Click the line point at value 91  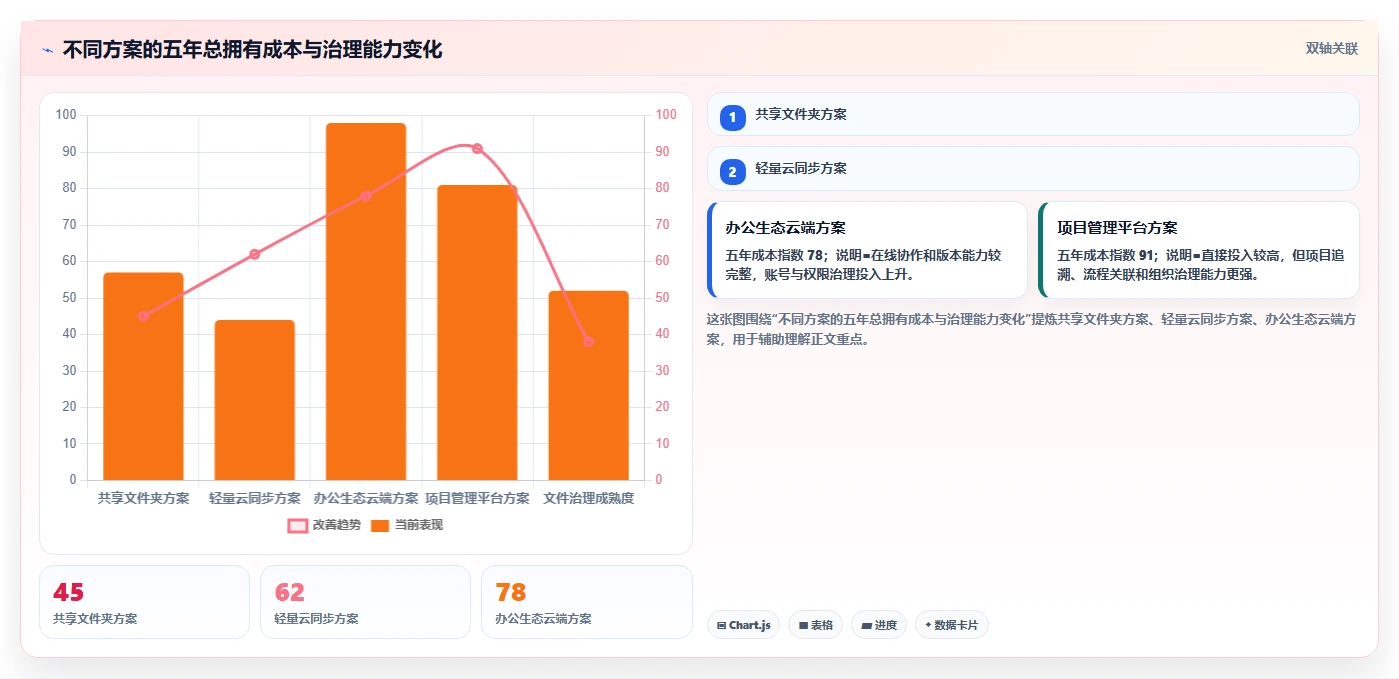pyautogui.click(x=477, y=148)
